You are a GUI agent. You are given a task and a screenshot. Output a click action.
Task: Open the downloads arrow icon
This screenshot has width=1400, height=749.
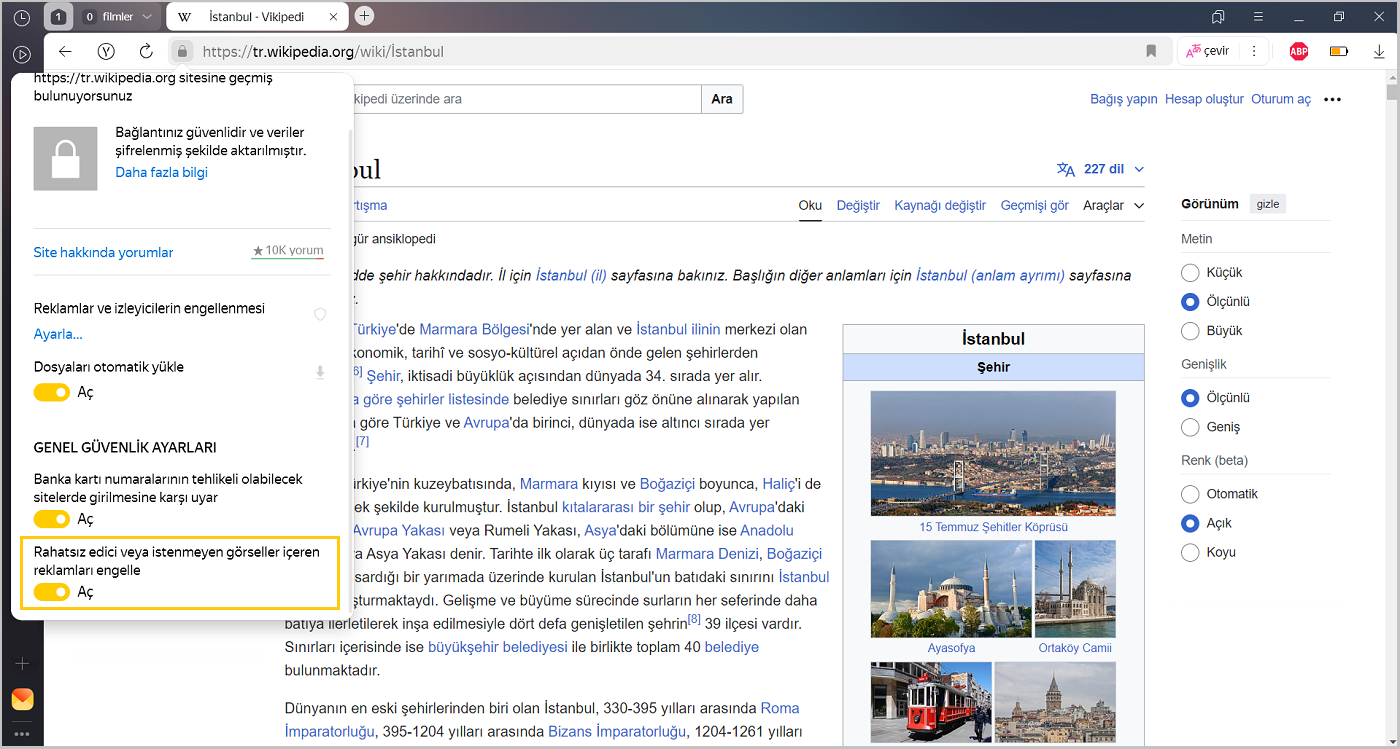1379,52
